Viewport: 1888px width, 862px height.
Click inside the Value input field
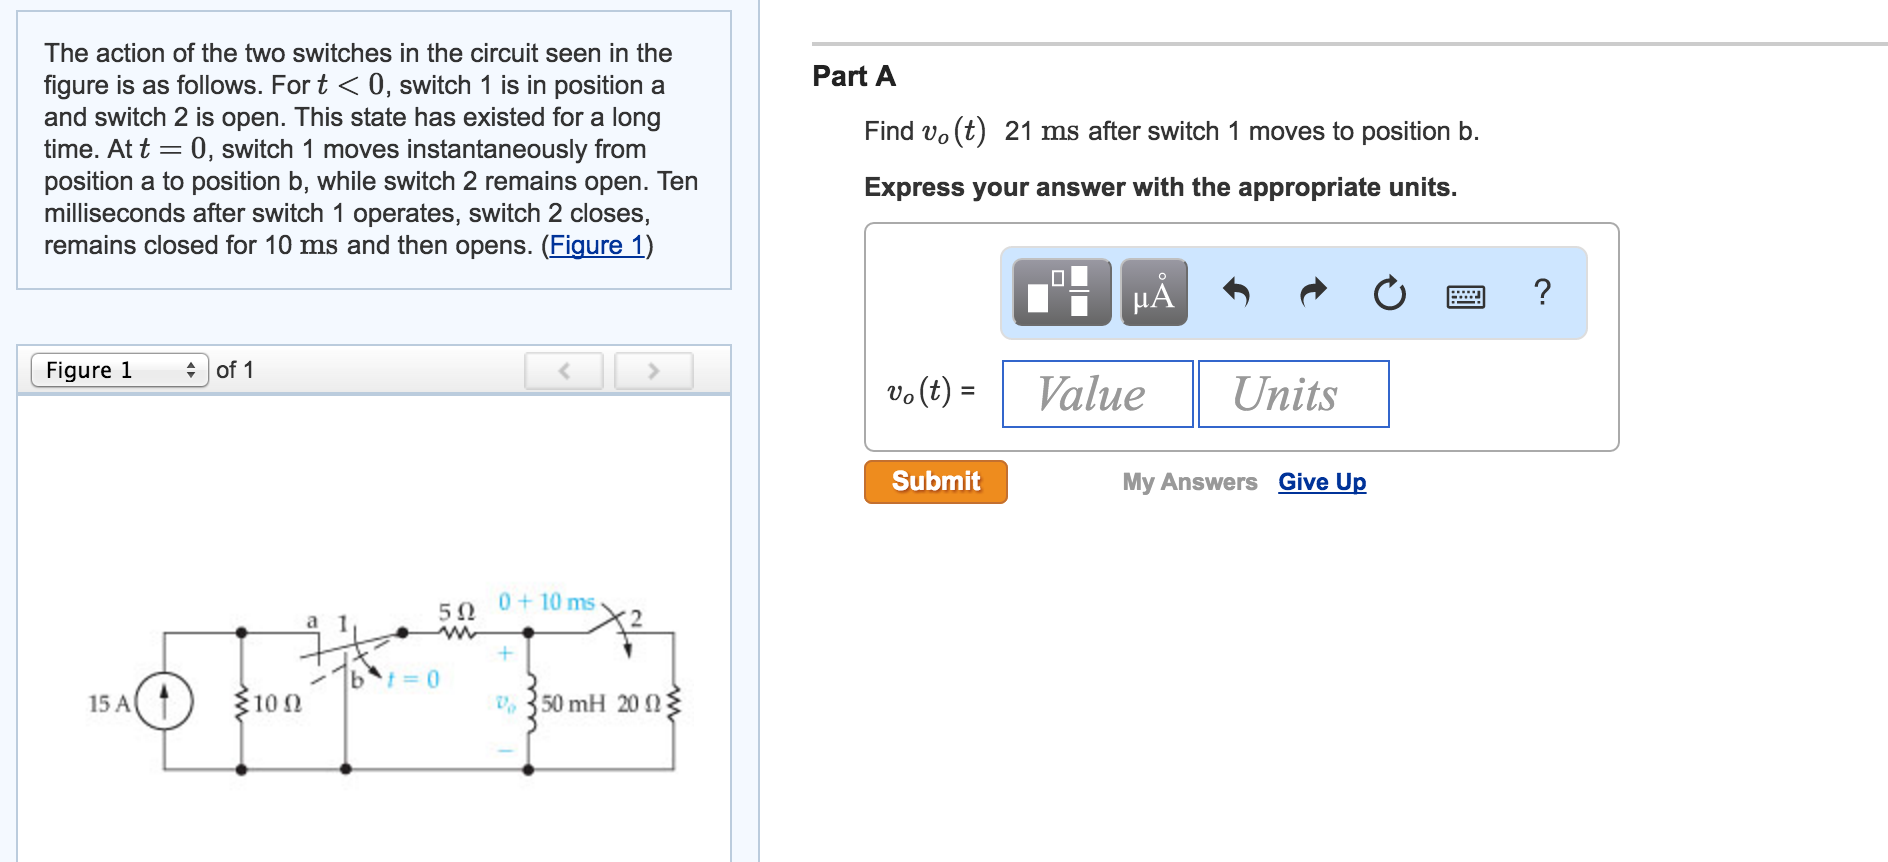coord(1095,393)
